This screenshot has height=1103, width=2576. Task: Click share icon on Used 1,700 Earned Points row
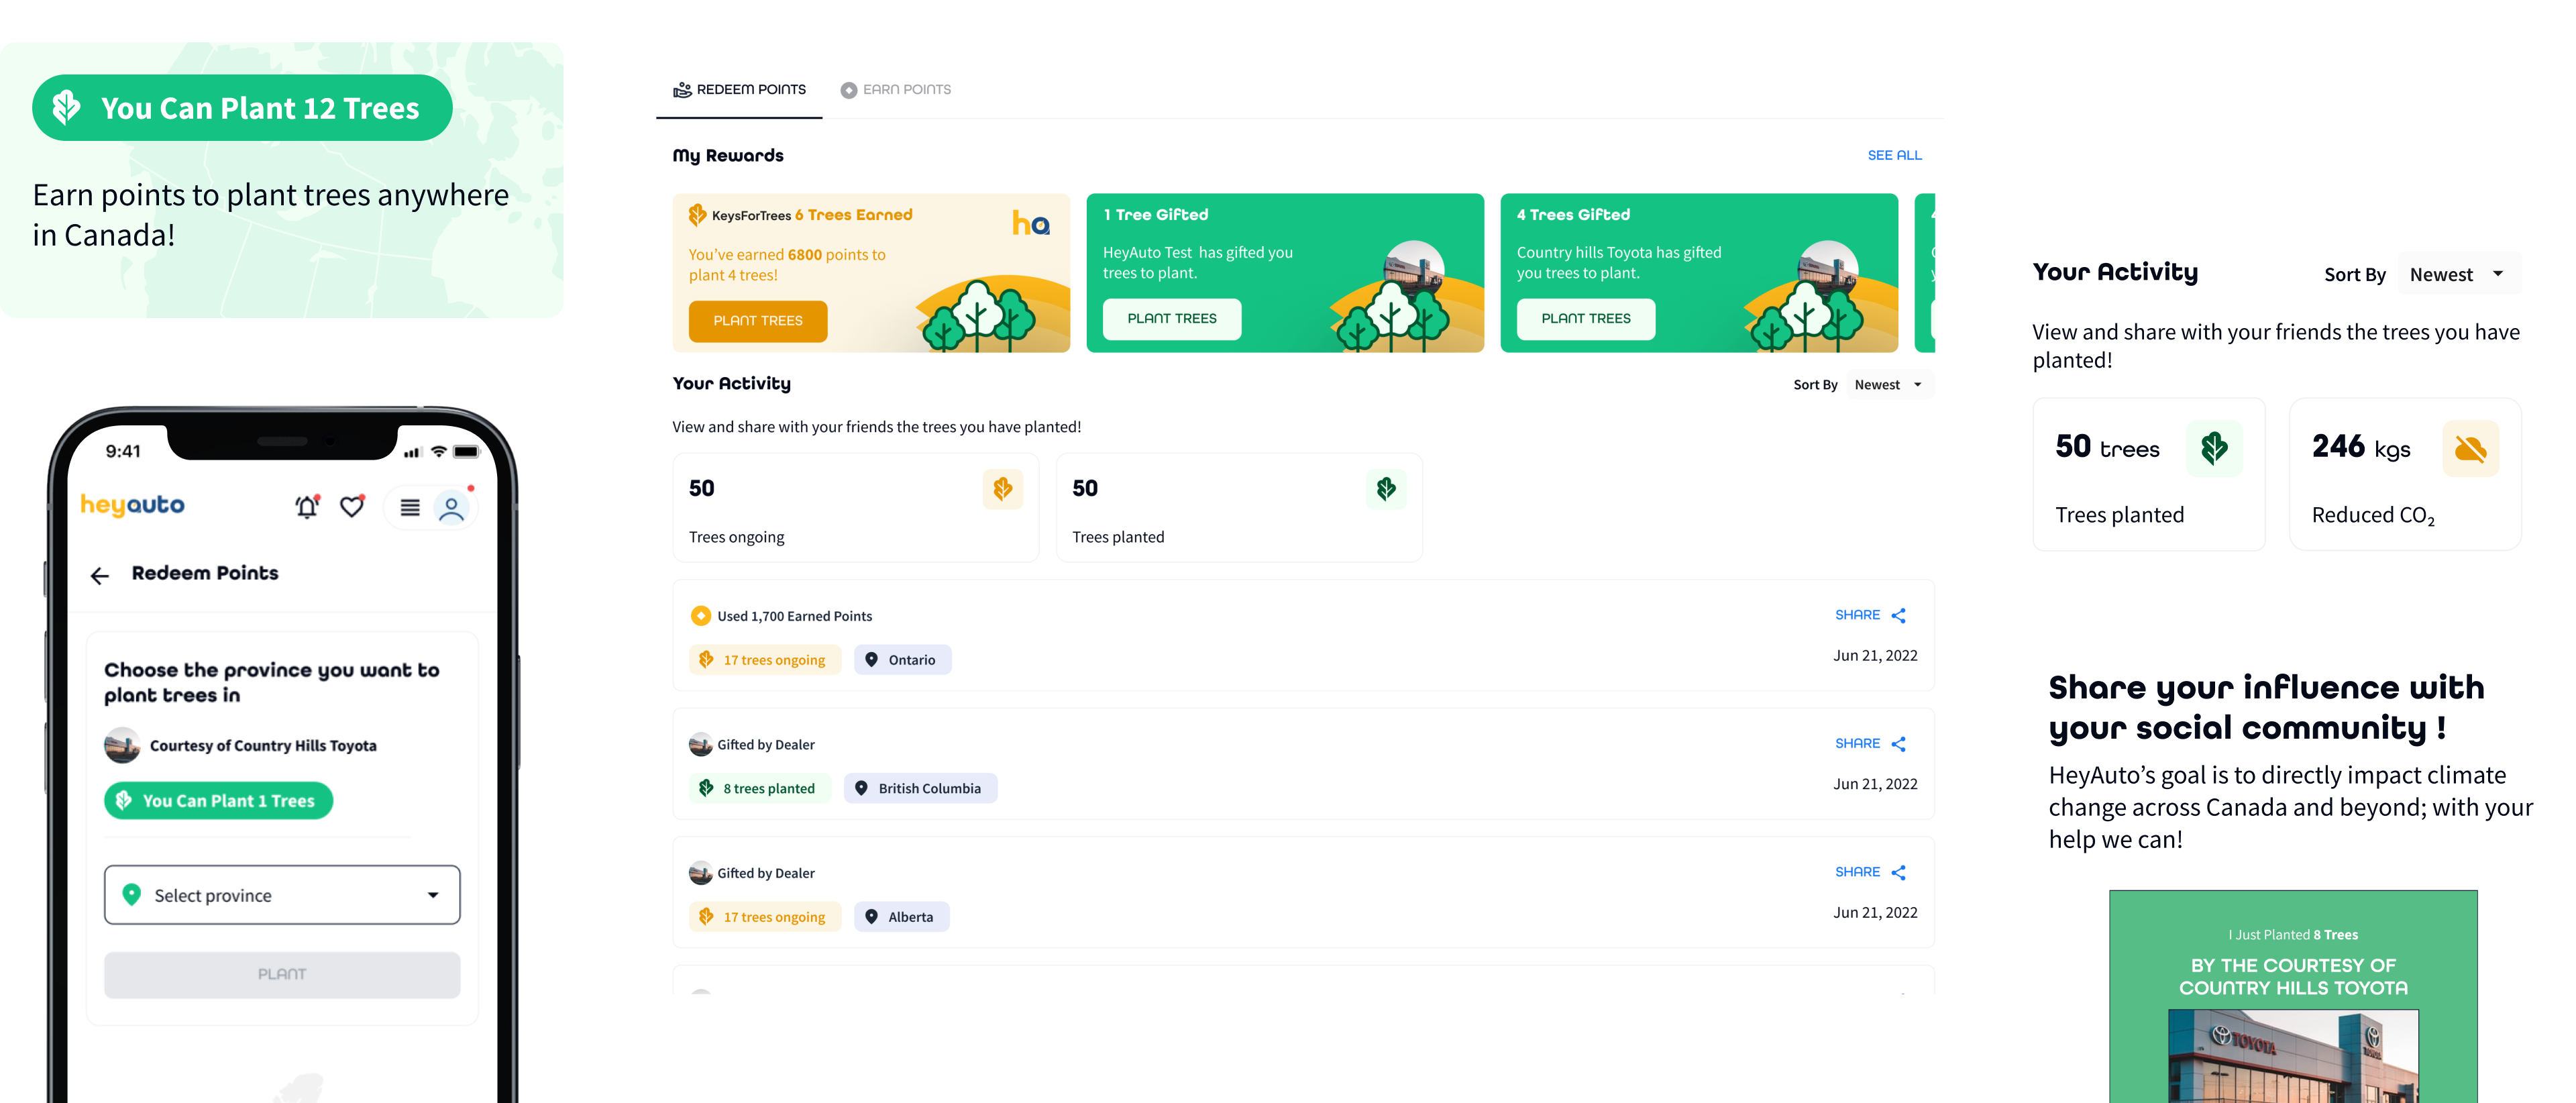[x=1899, y=615]
